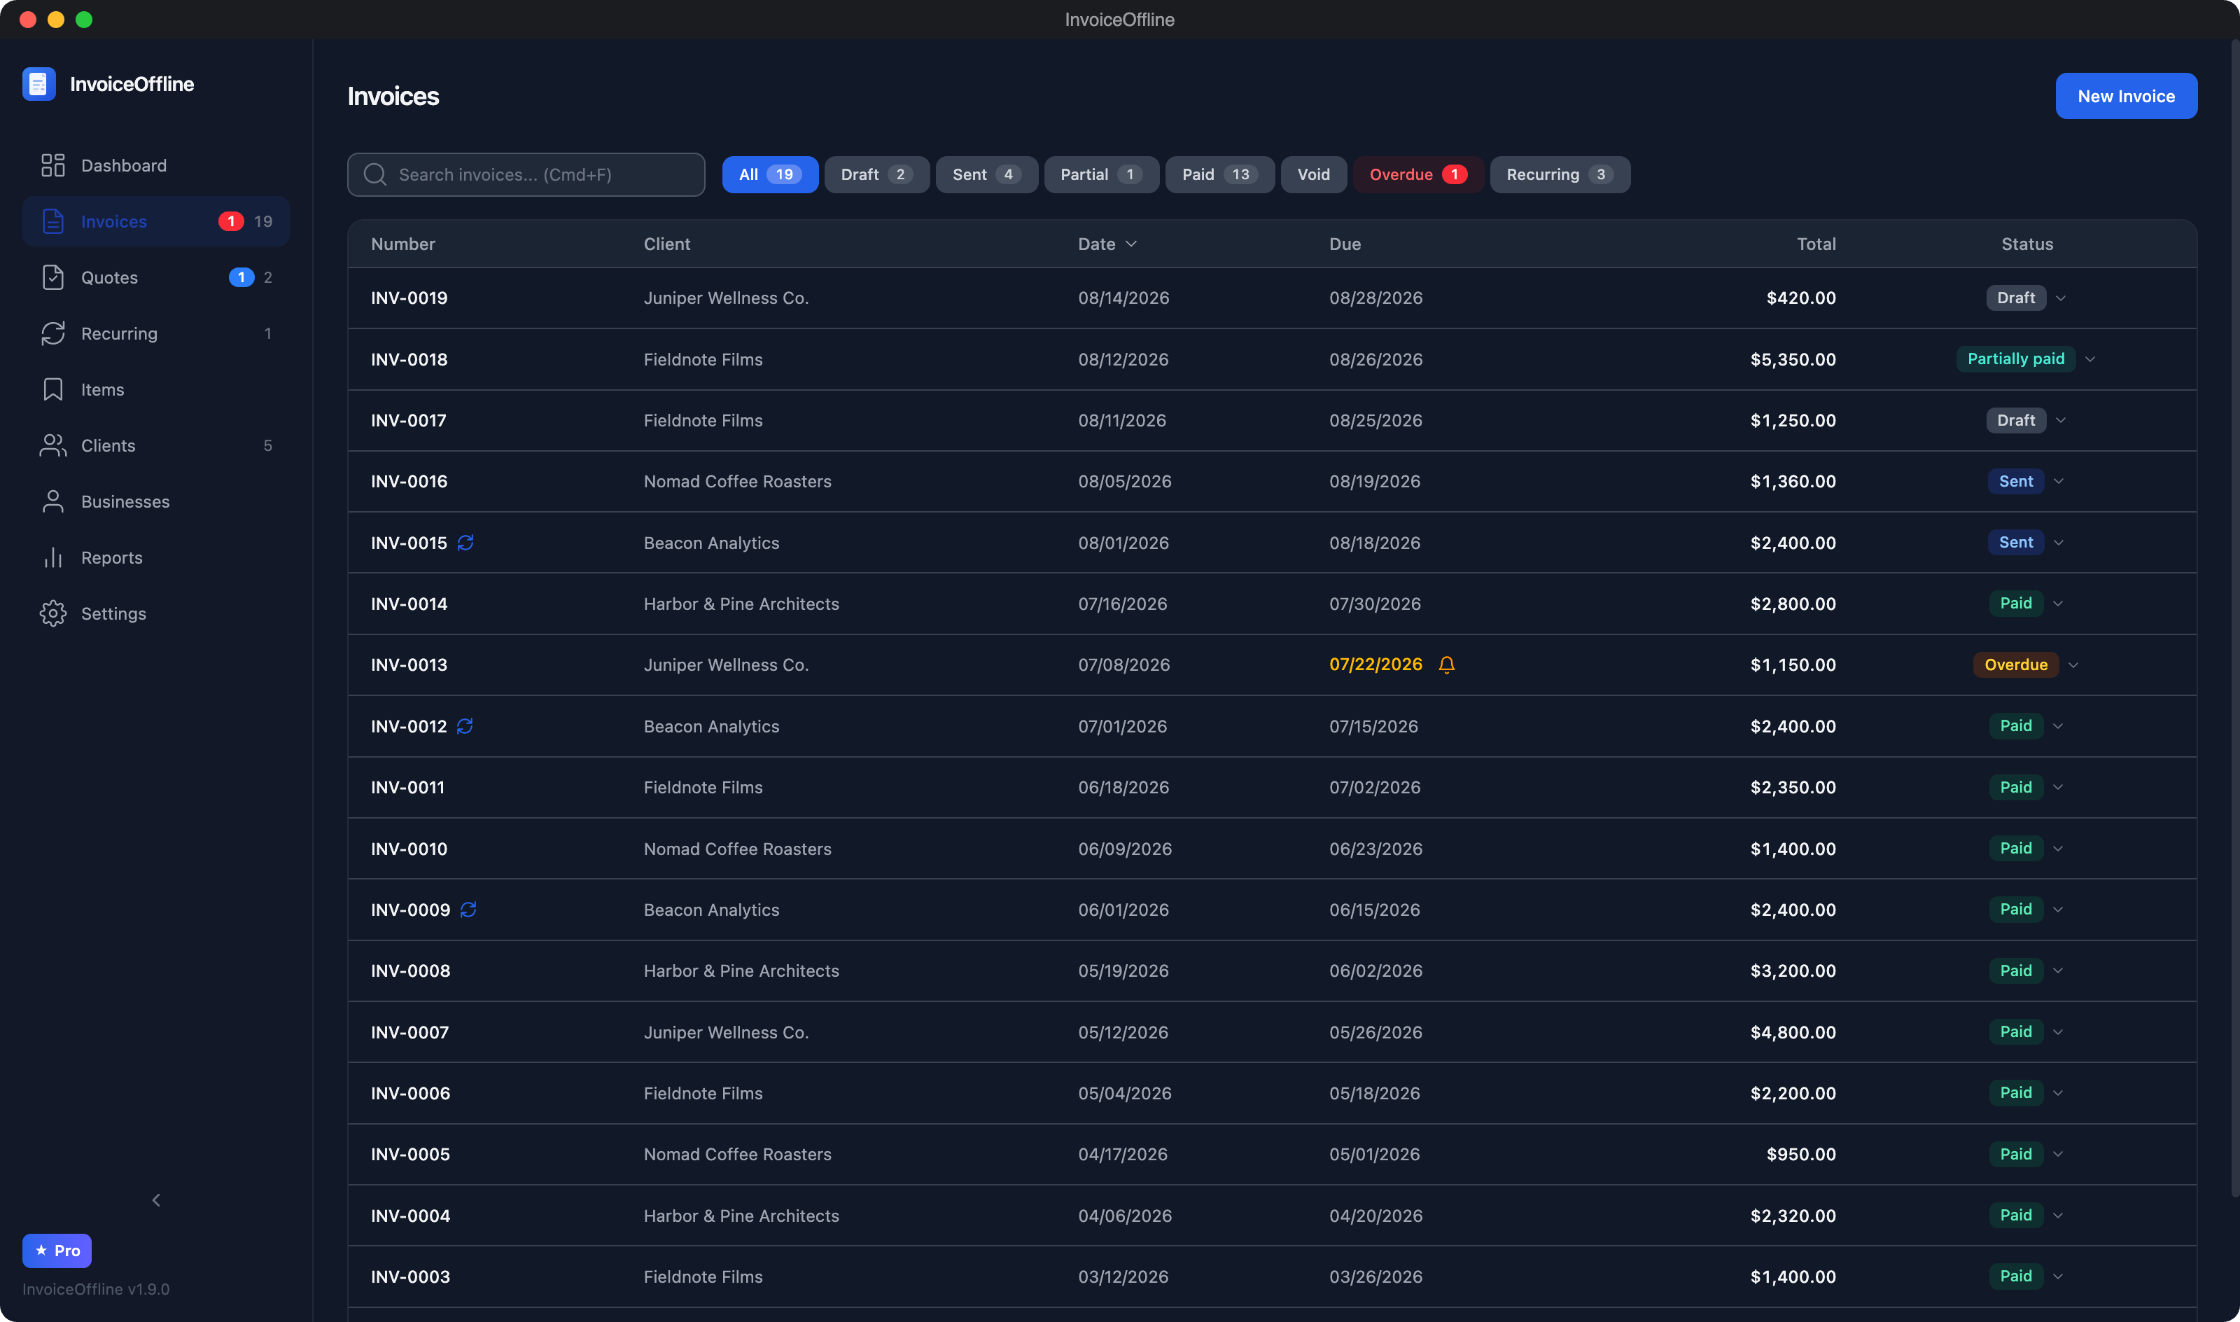The image size is (2240, 1322).
Task: Click the Items bookmark icon
Action: point(53,389)
